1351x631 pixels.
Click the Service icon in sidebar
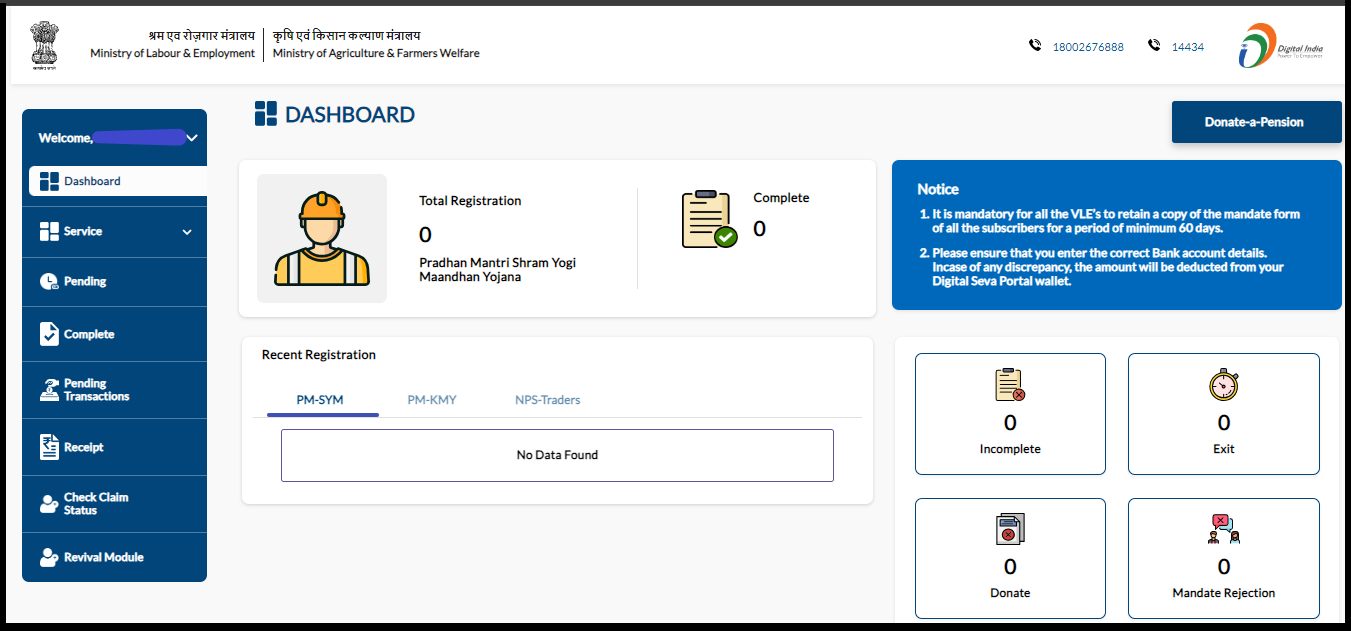coord(49,231)
